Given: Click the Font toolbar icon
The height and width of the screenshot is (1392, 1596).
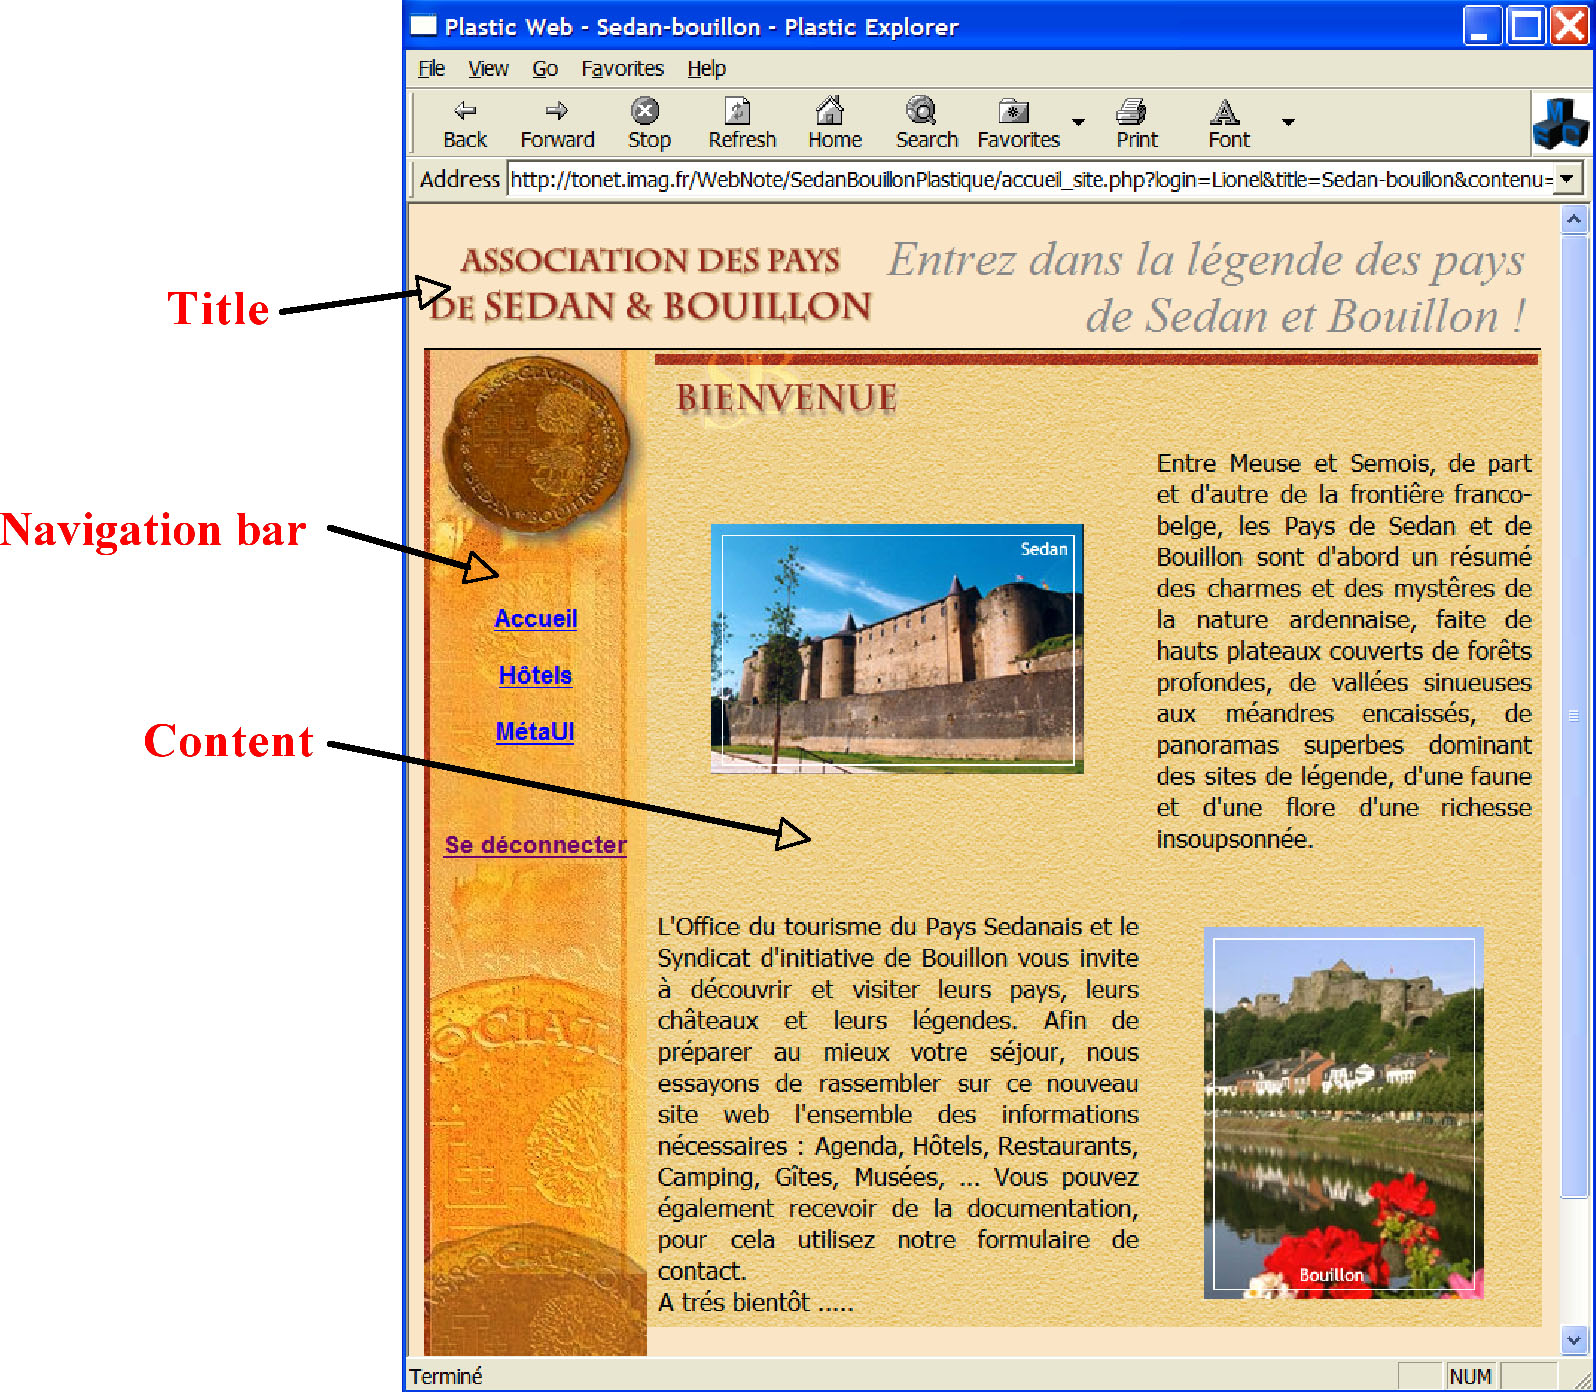Looking at the screenshot, I should pyautogui.click(x=1226, y=111).
